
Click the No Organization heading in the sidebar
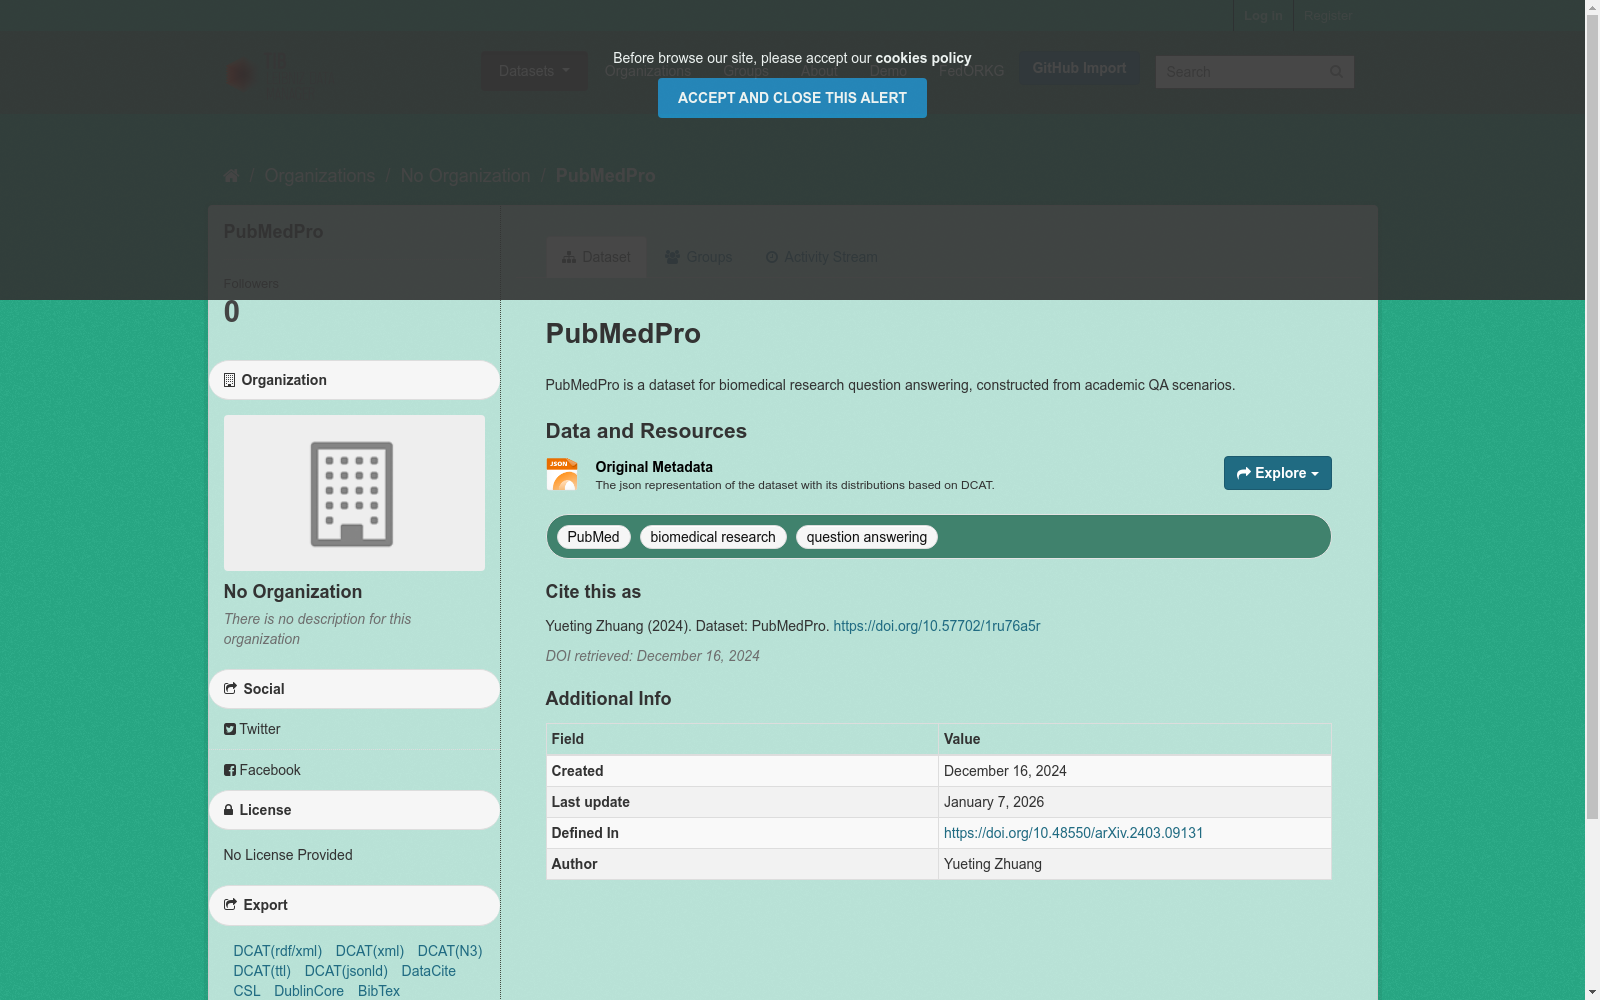click(293, 592)
